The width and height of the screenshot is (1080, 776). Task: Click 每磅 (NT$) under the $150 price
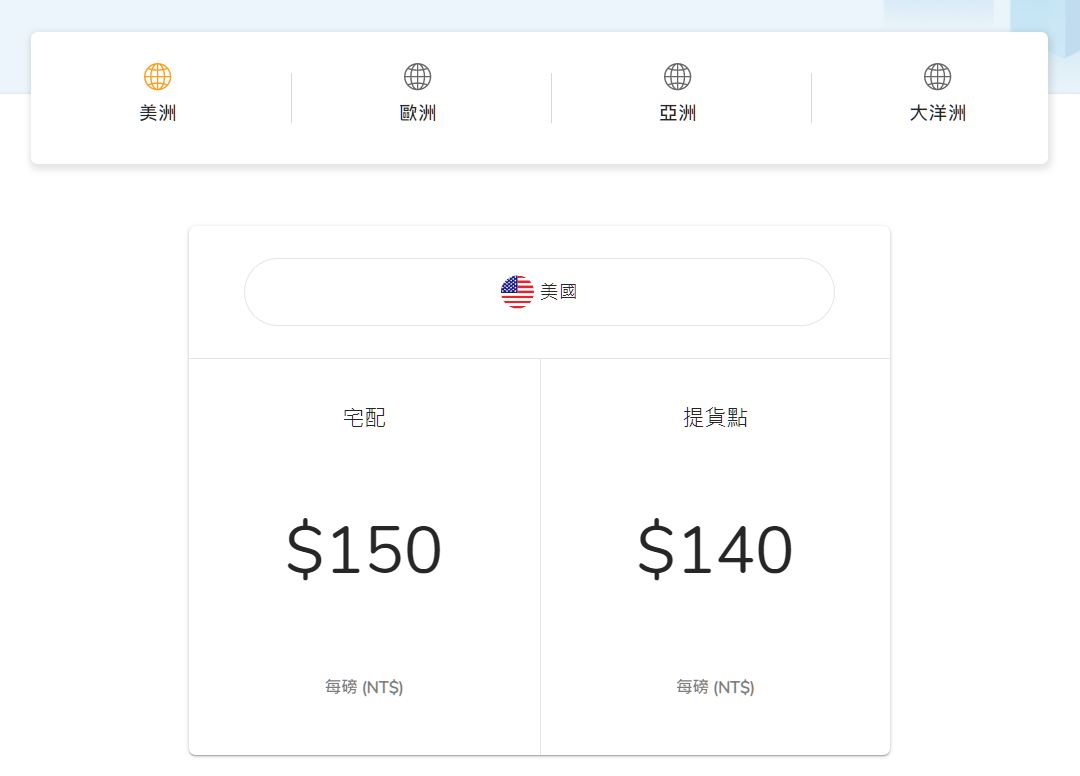coord(364,687)
